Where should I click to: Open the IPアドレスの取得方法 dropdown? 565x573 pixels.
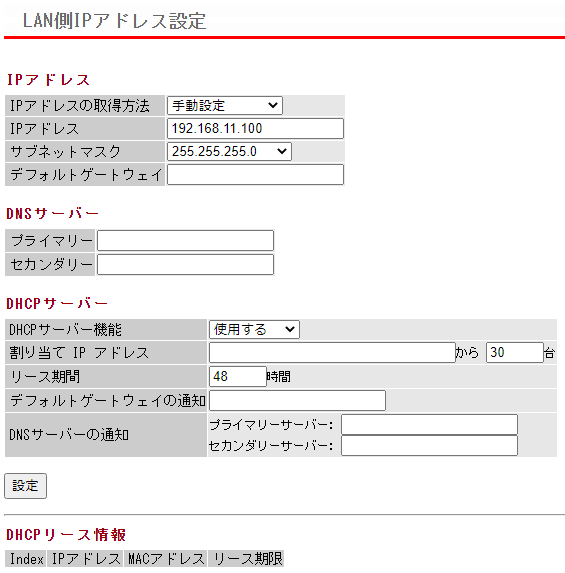pyautogui.click(x=225, y=106)
